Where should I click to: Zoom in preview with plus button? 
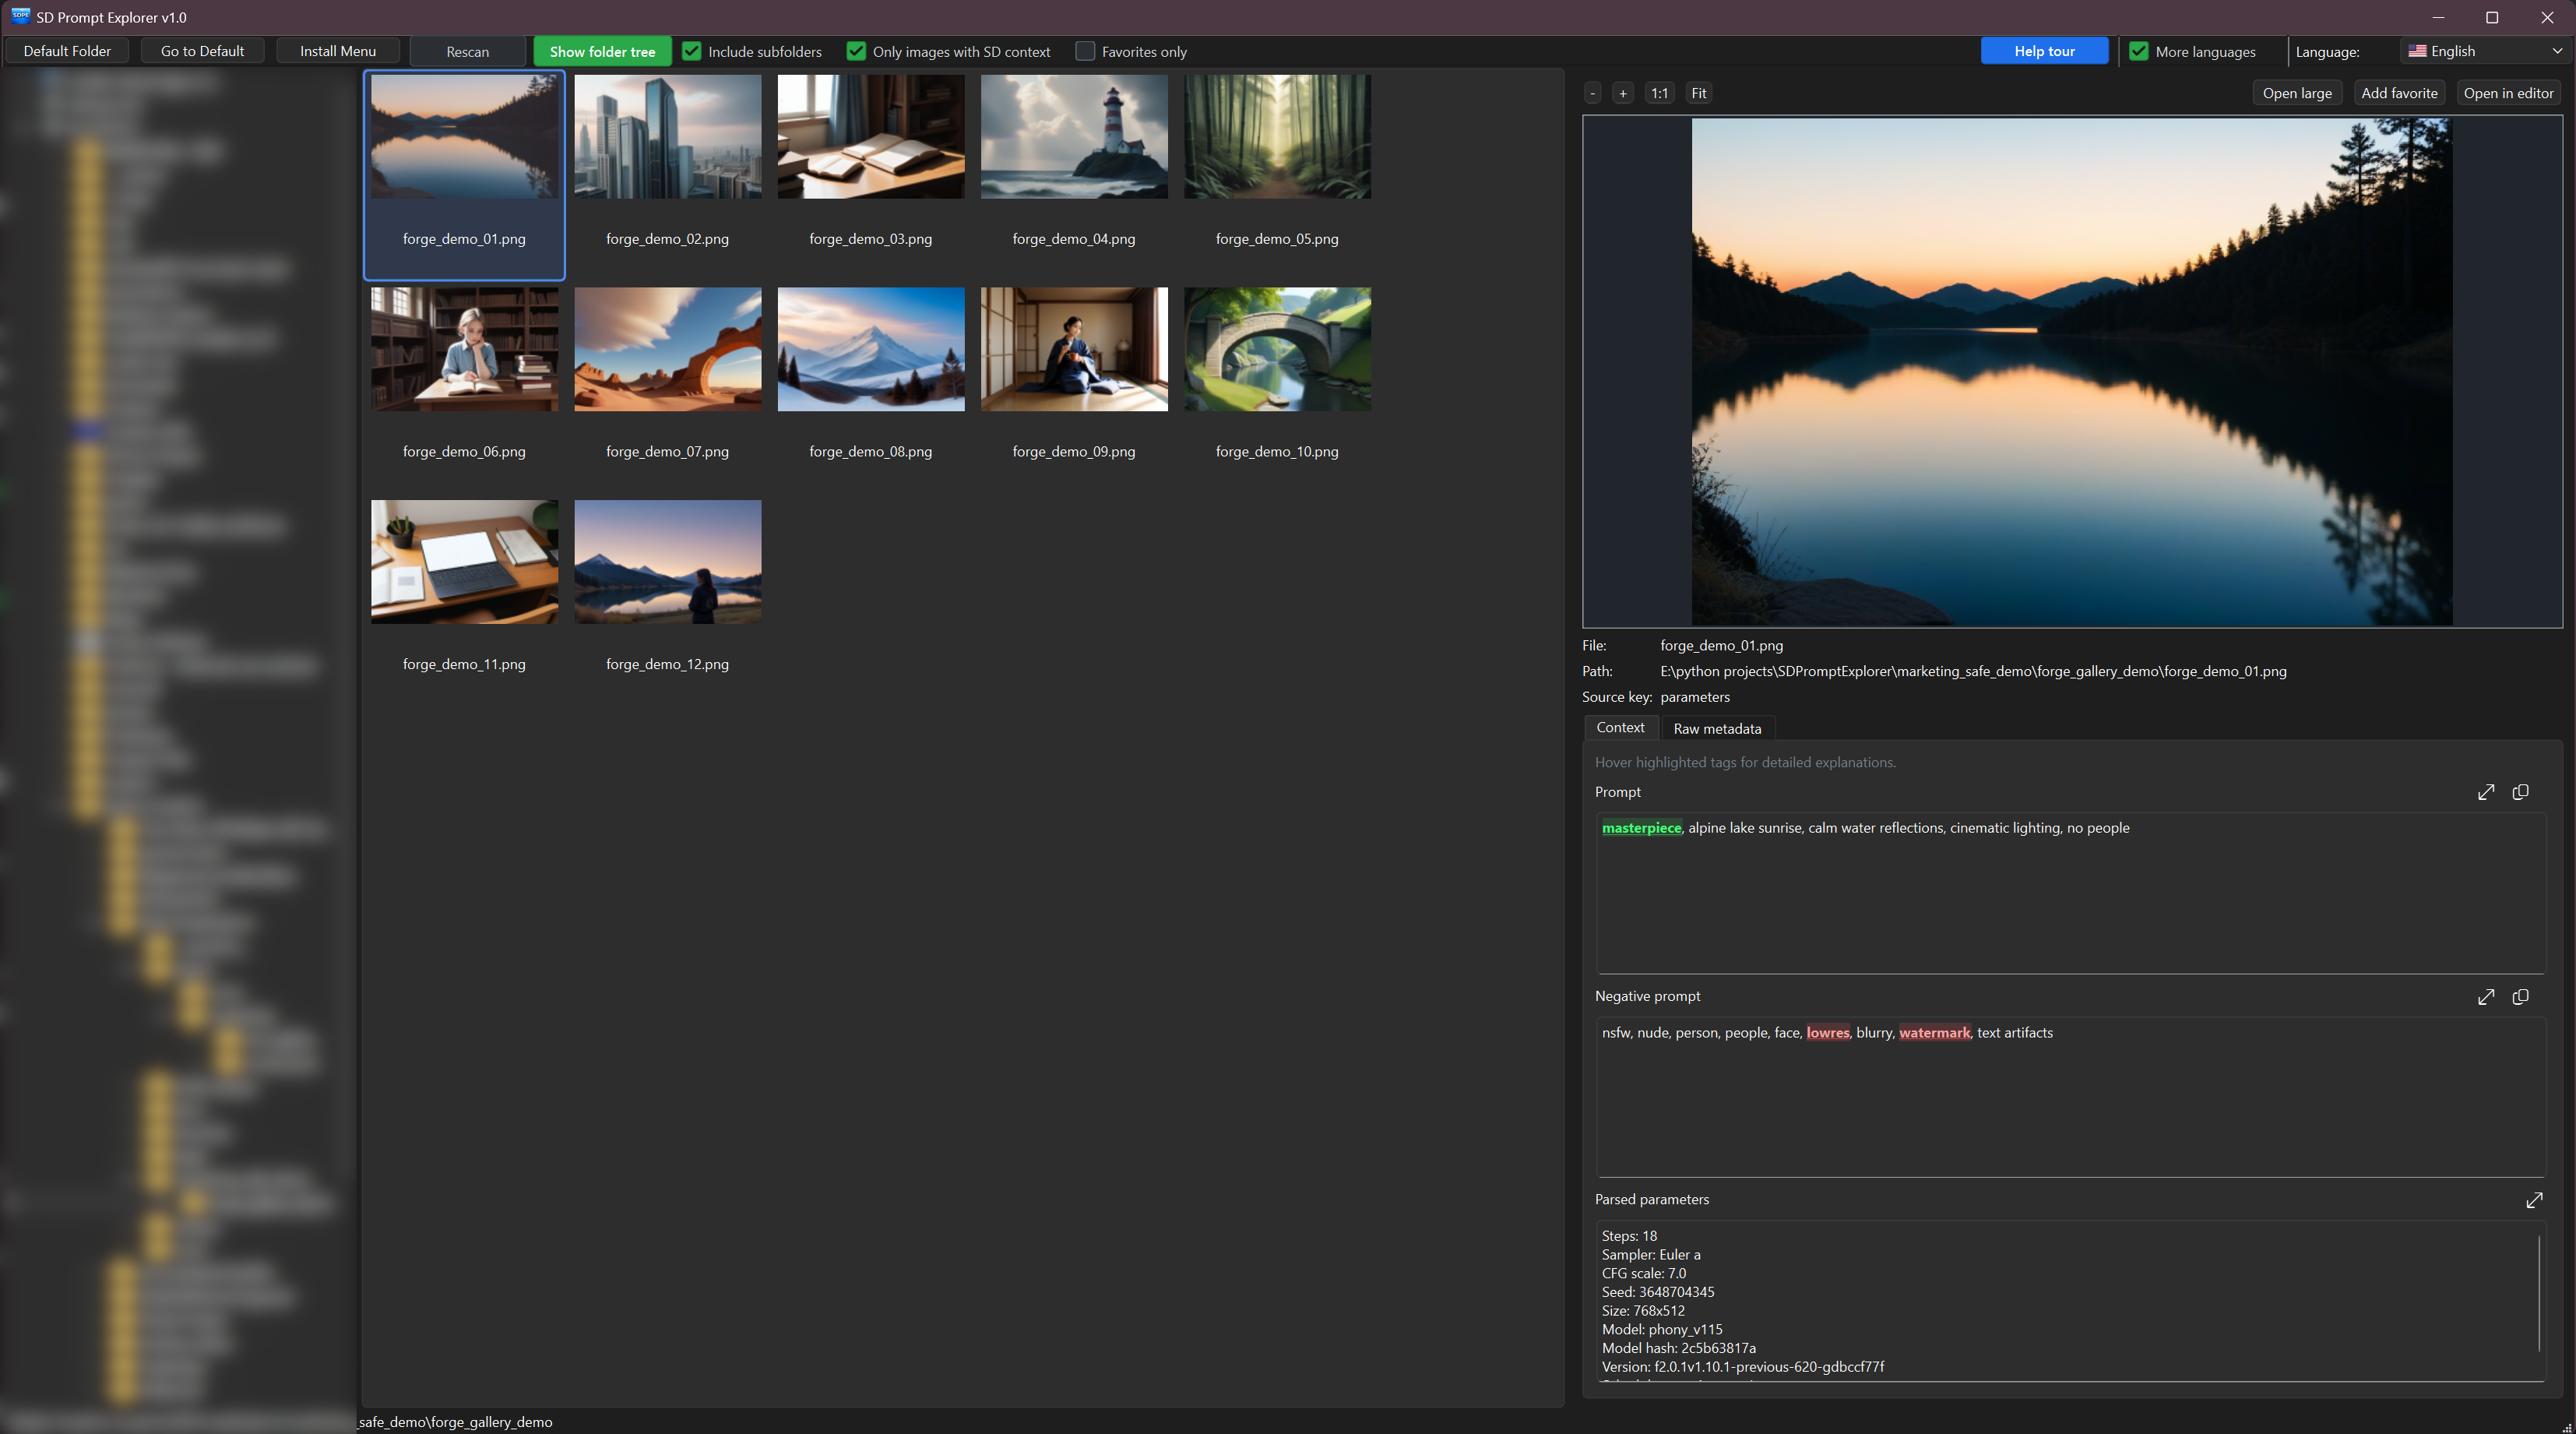point(1623,93)
